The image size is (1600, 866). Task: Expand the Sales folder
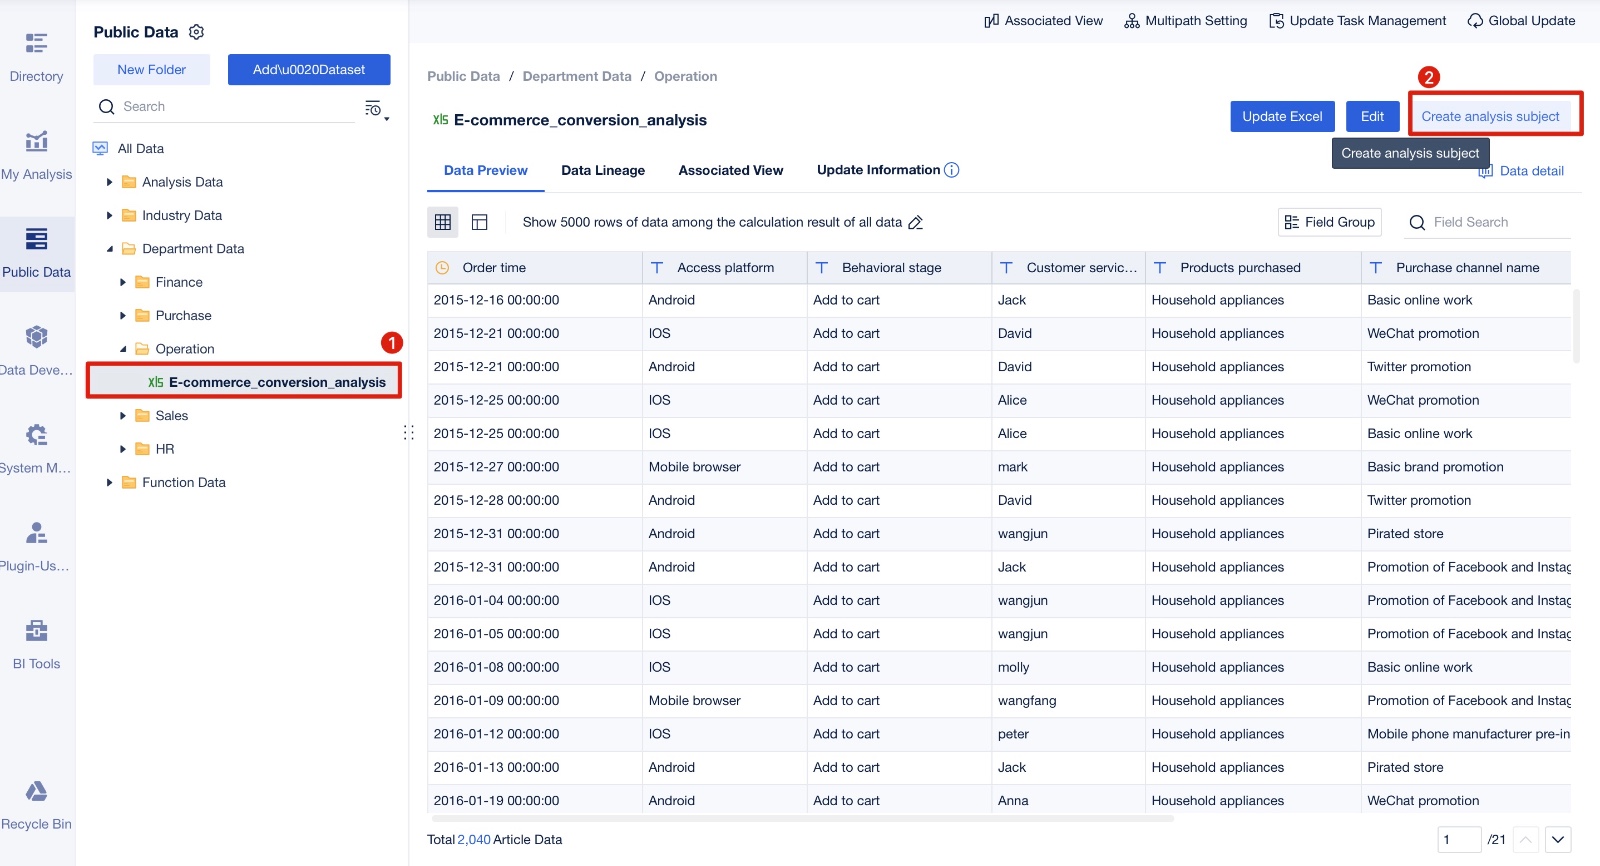click(123, 416)
